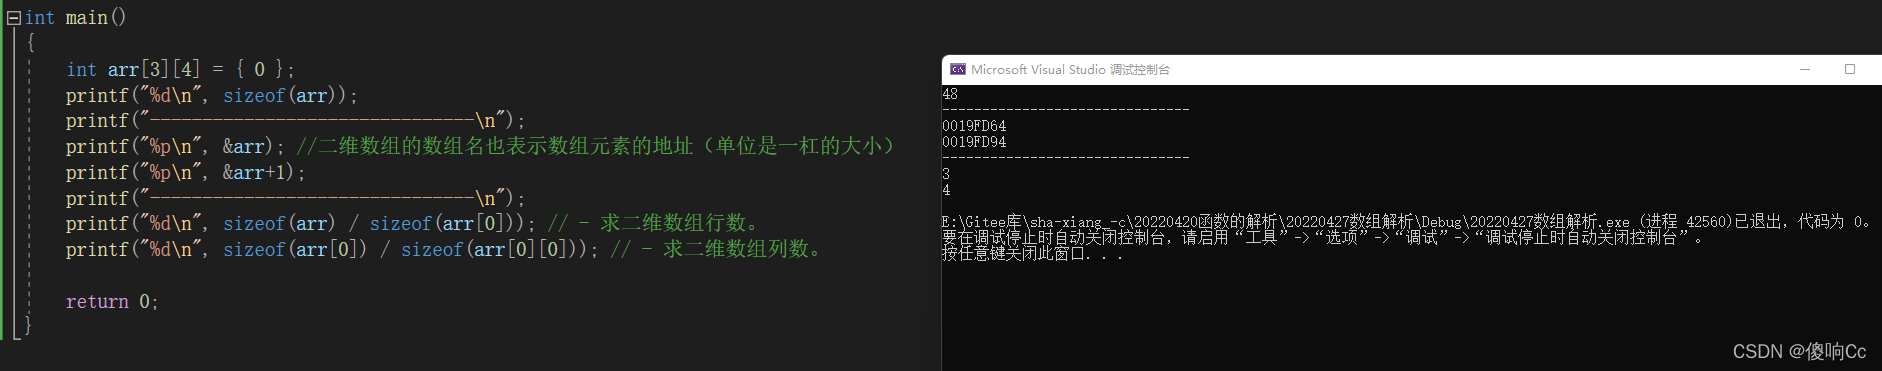
Task: Minimize the debug console window
Action: click(1805, 70)
